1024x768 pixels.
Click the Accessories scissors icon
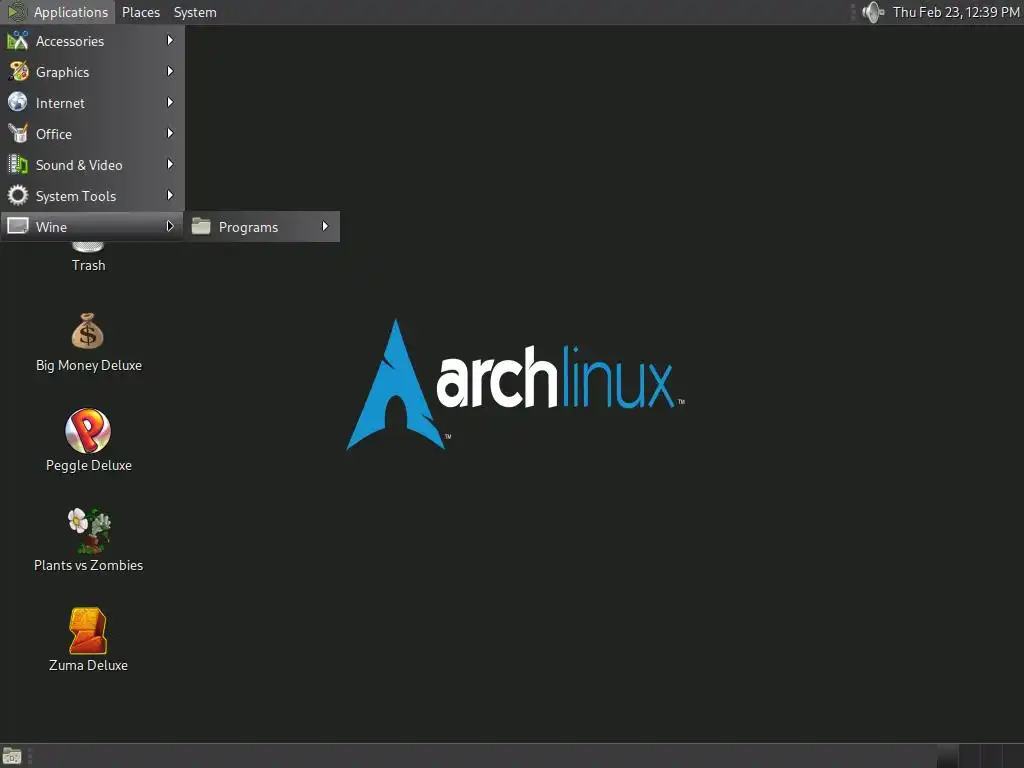(x=18, y=40)
